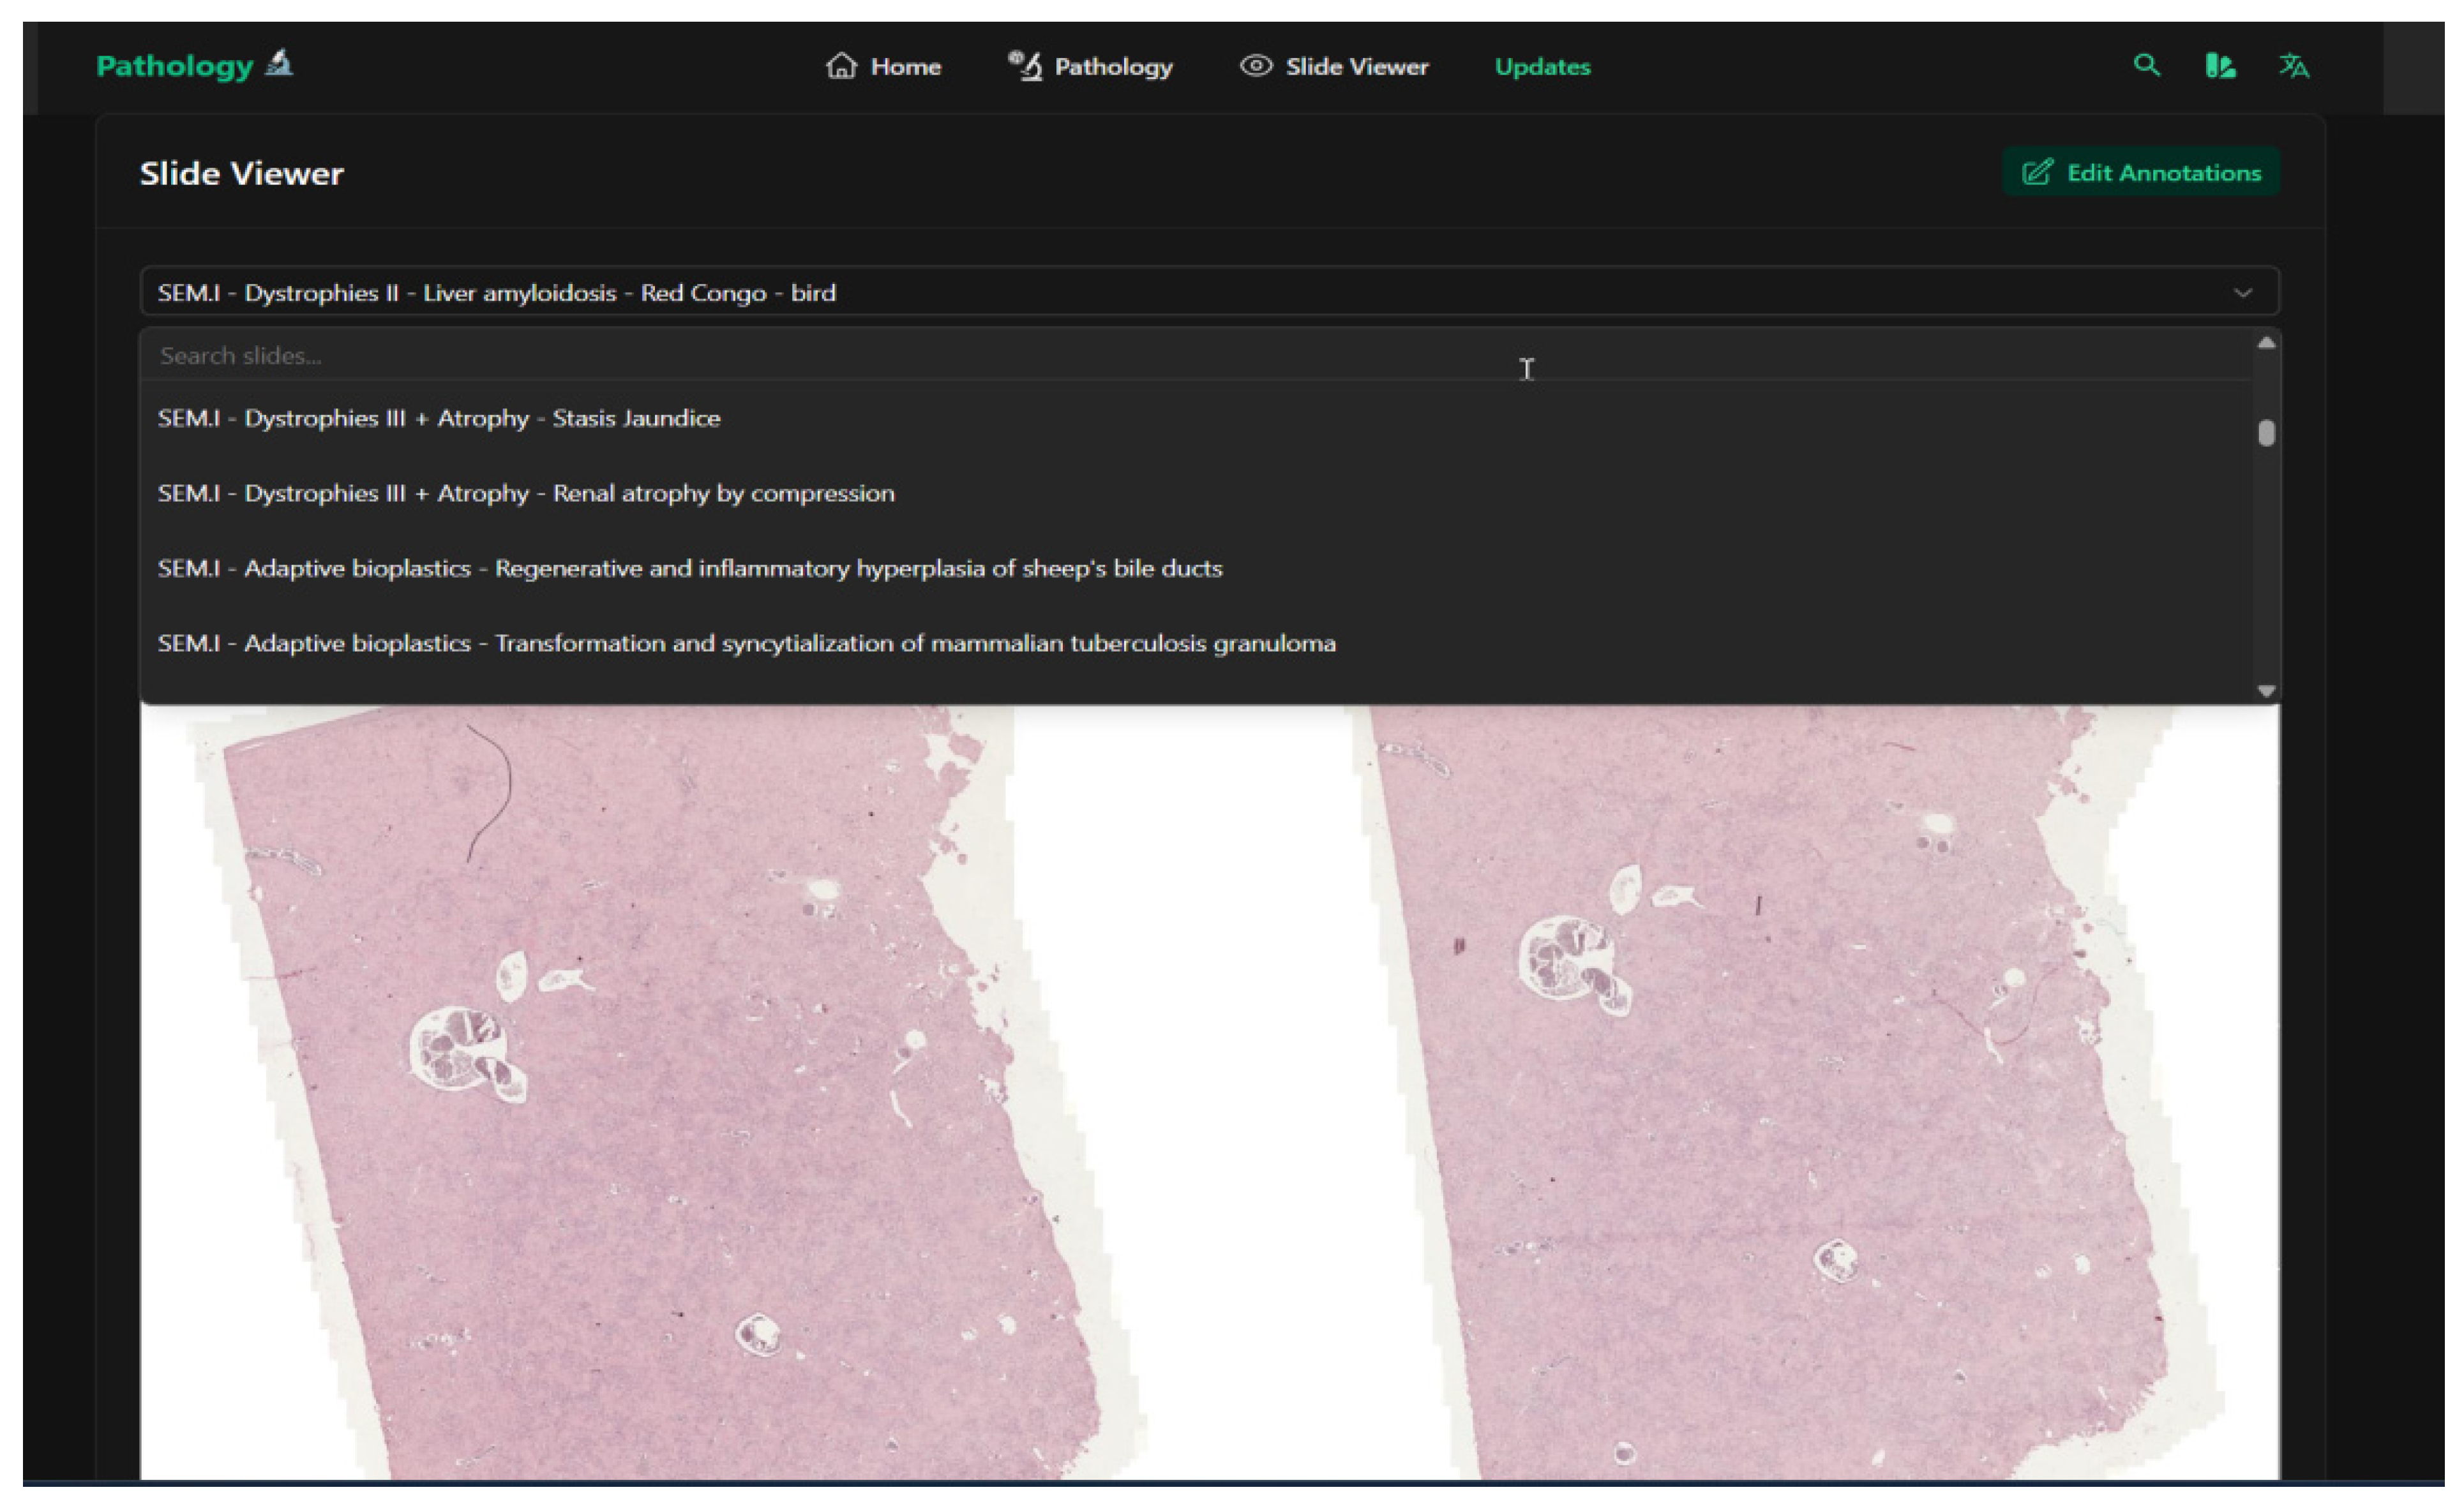Select Stasis Jaundice slide option
2464x1506 pixels.
(438, 418)
